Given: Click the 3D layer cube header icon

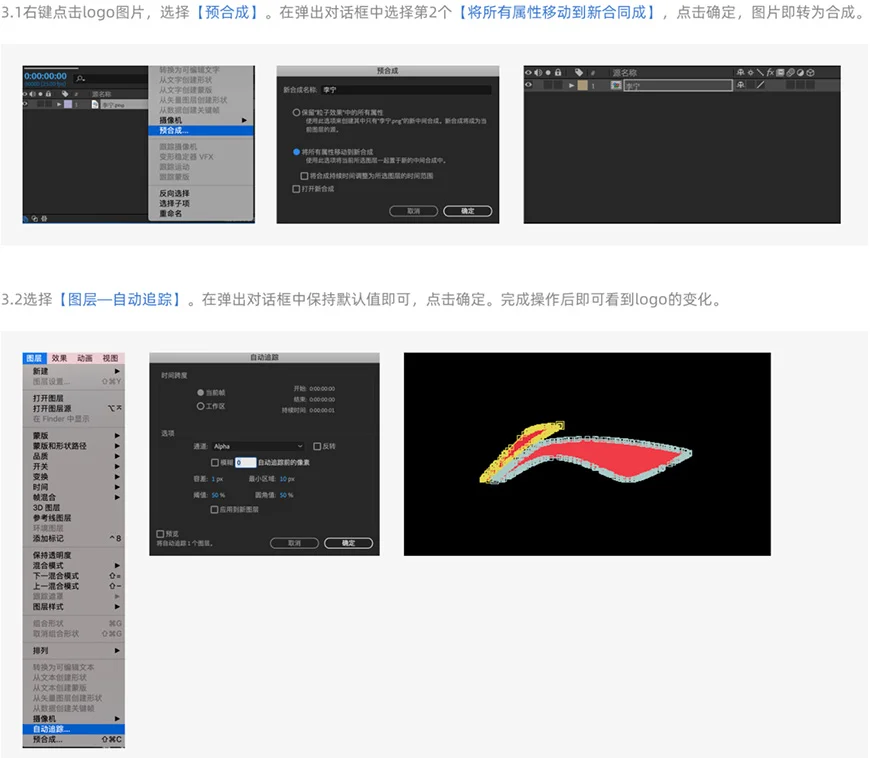Looking at the screenshot, I should [811, 73].
